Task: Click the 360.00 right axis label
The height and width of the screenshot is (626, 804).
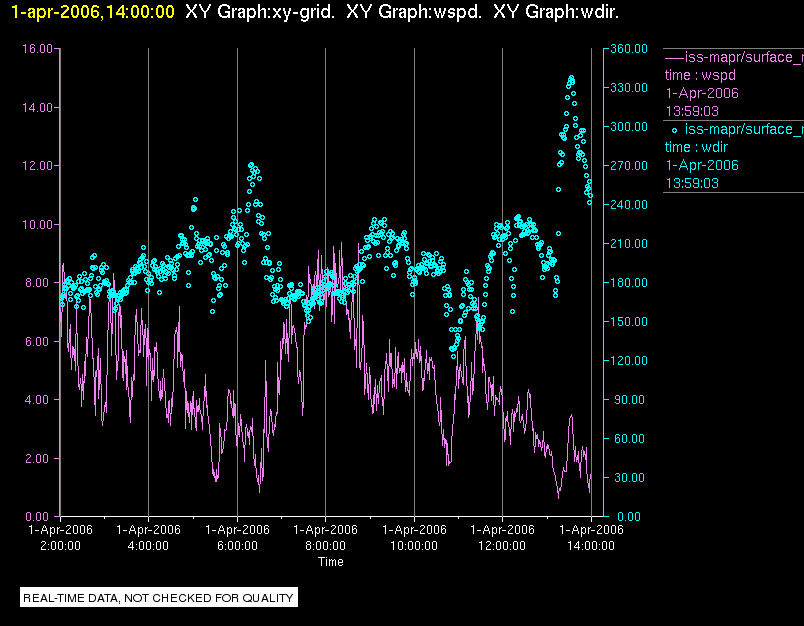Action: tap(629, 49)
